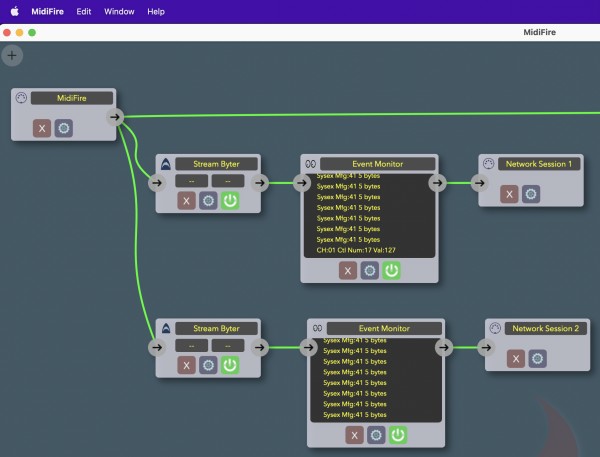Click the lower Stream Byter title label
The height and width of the screenshot is (457, 600).
click(x=217, y=328)
